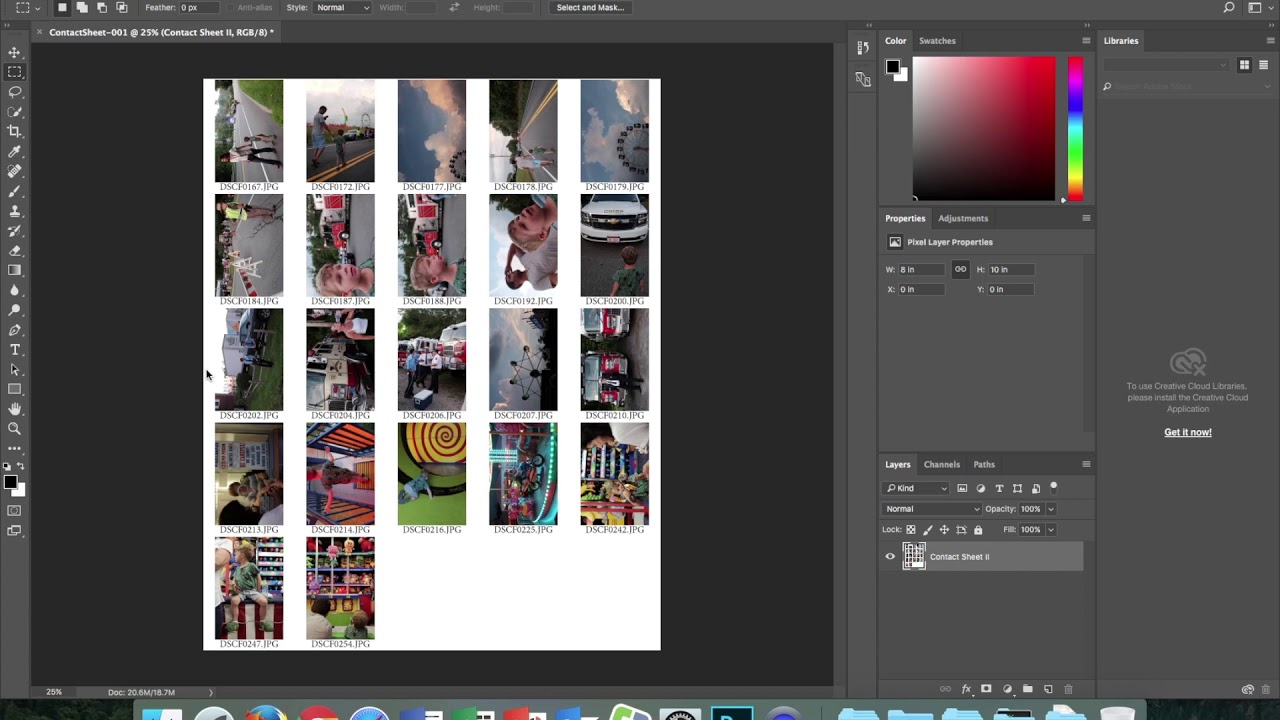Toggle Lock image pixels brush icon
The height and width of the screenshot is (720, 1280).
click(927, 530)
